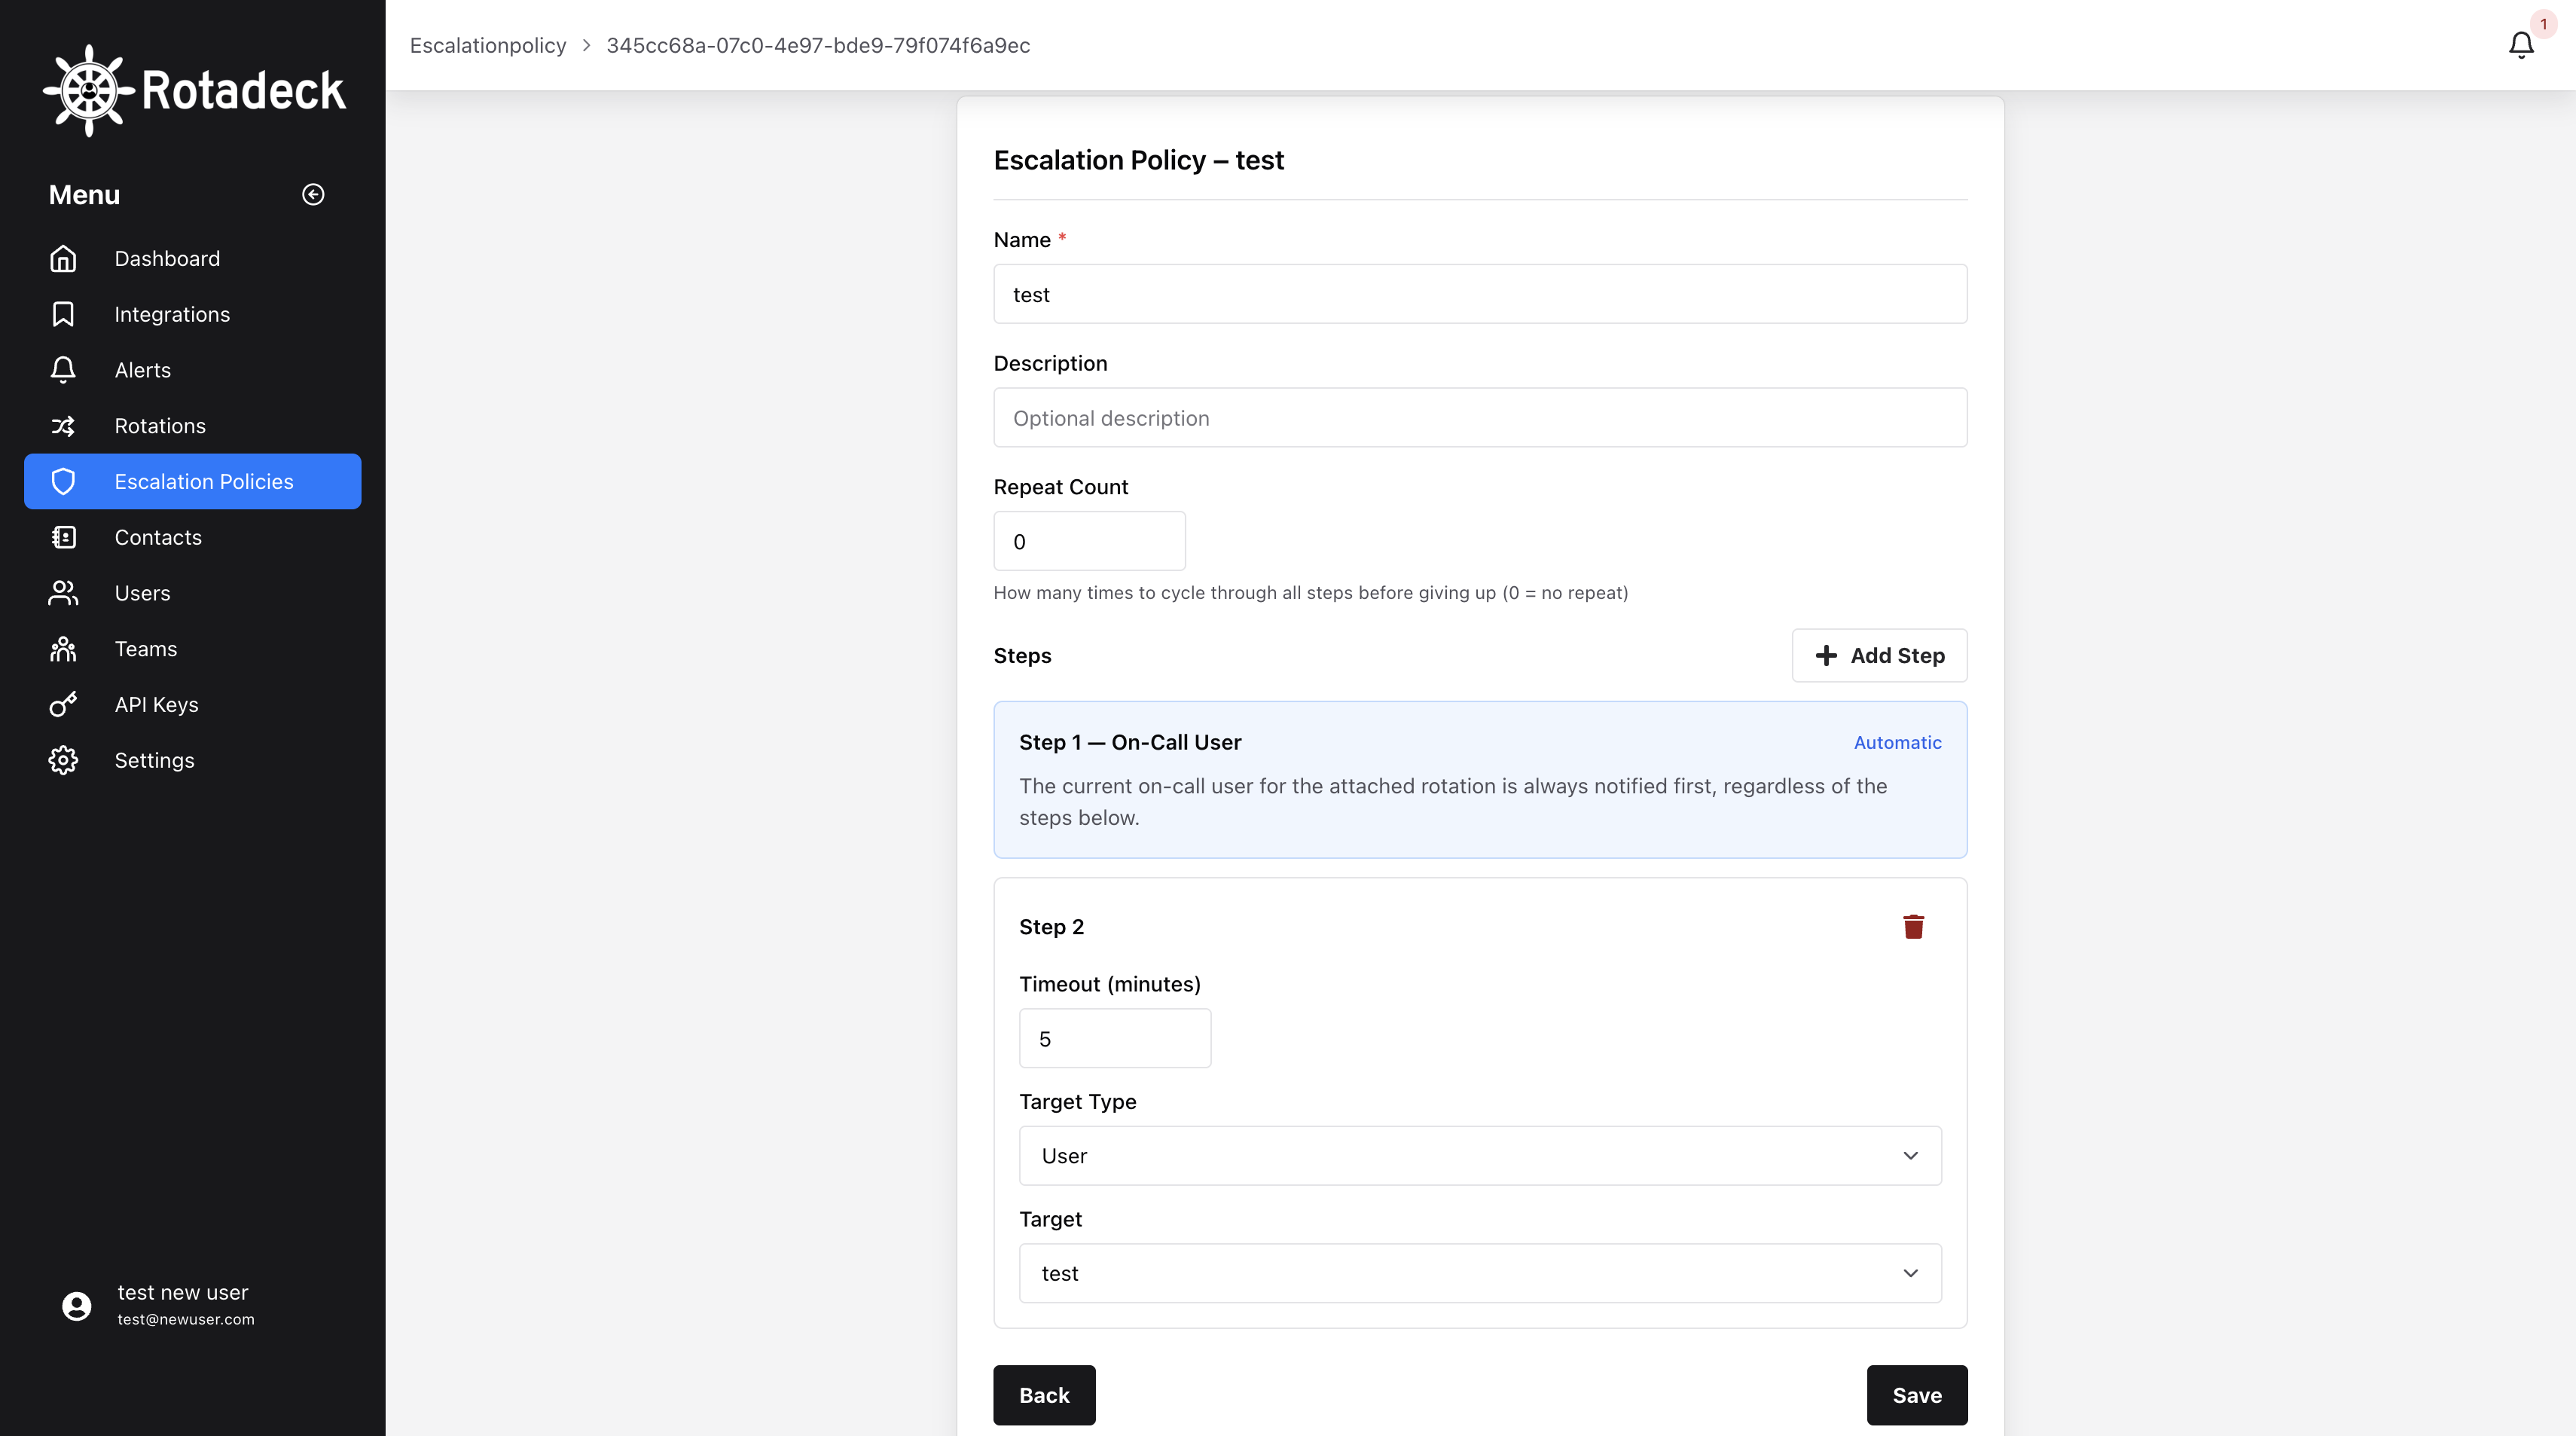
Task: Click the Alerts bell icon in sidebar
Action: click(63, 370)
